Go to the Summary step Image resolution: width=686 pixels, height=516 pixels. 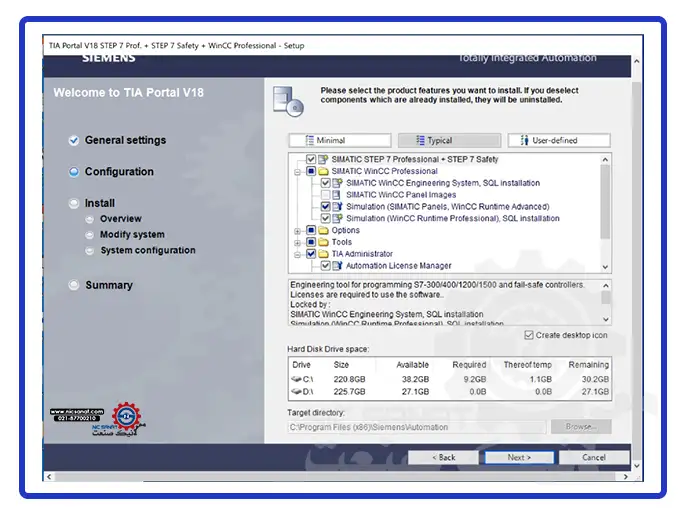[x=109, y=285]
